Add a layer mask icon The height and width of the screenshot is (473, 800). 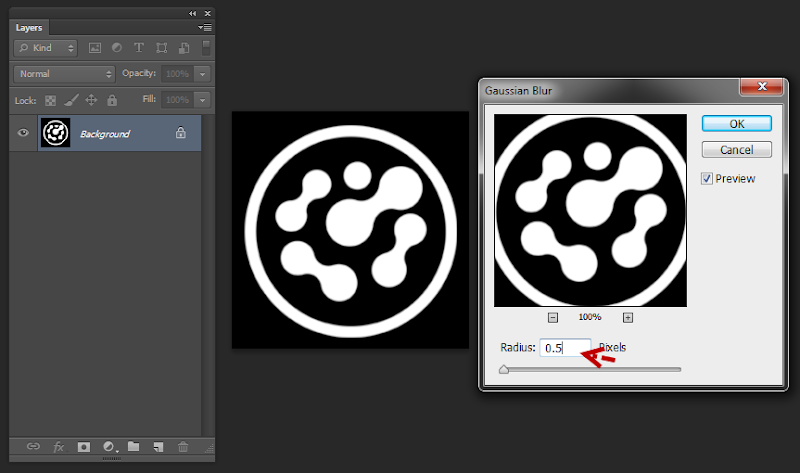(84, 447)
